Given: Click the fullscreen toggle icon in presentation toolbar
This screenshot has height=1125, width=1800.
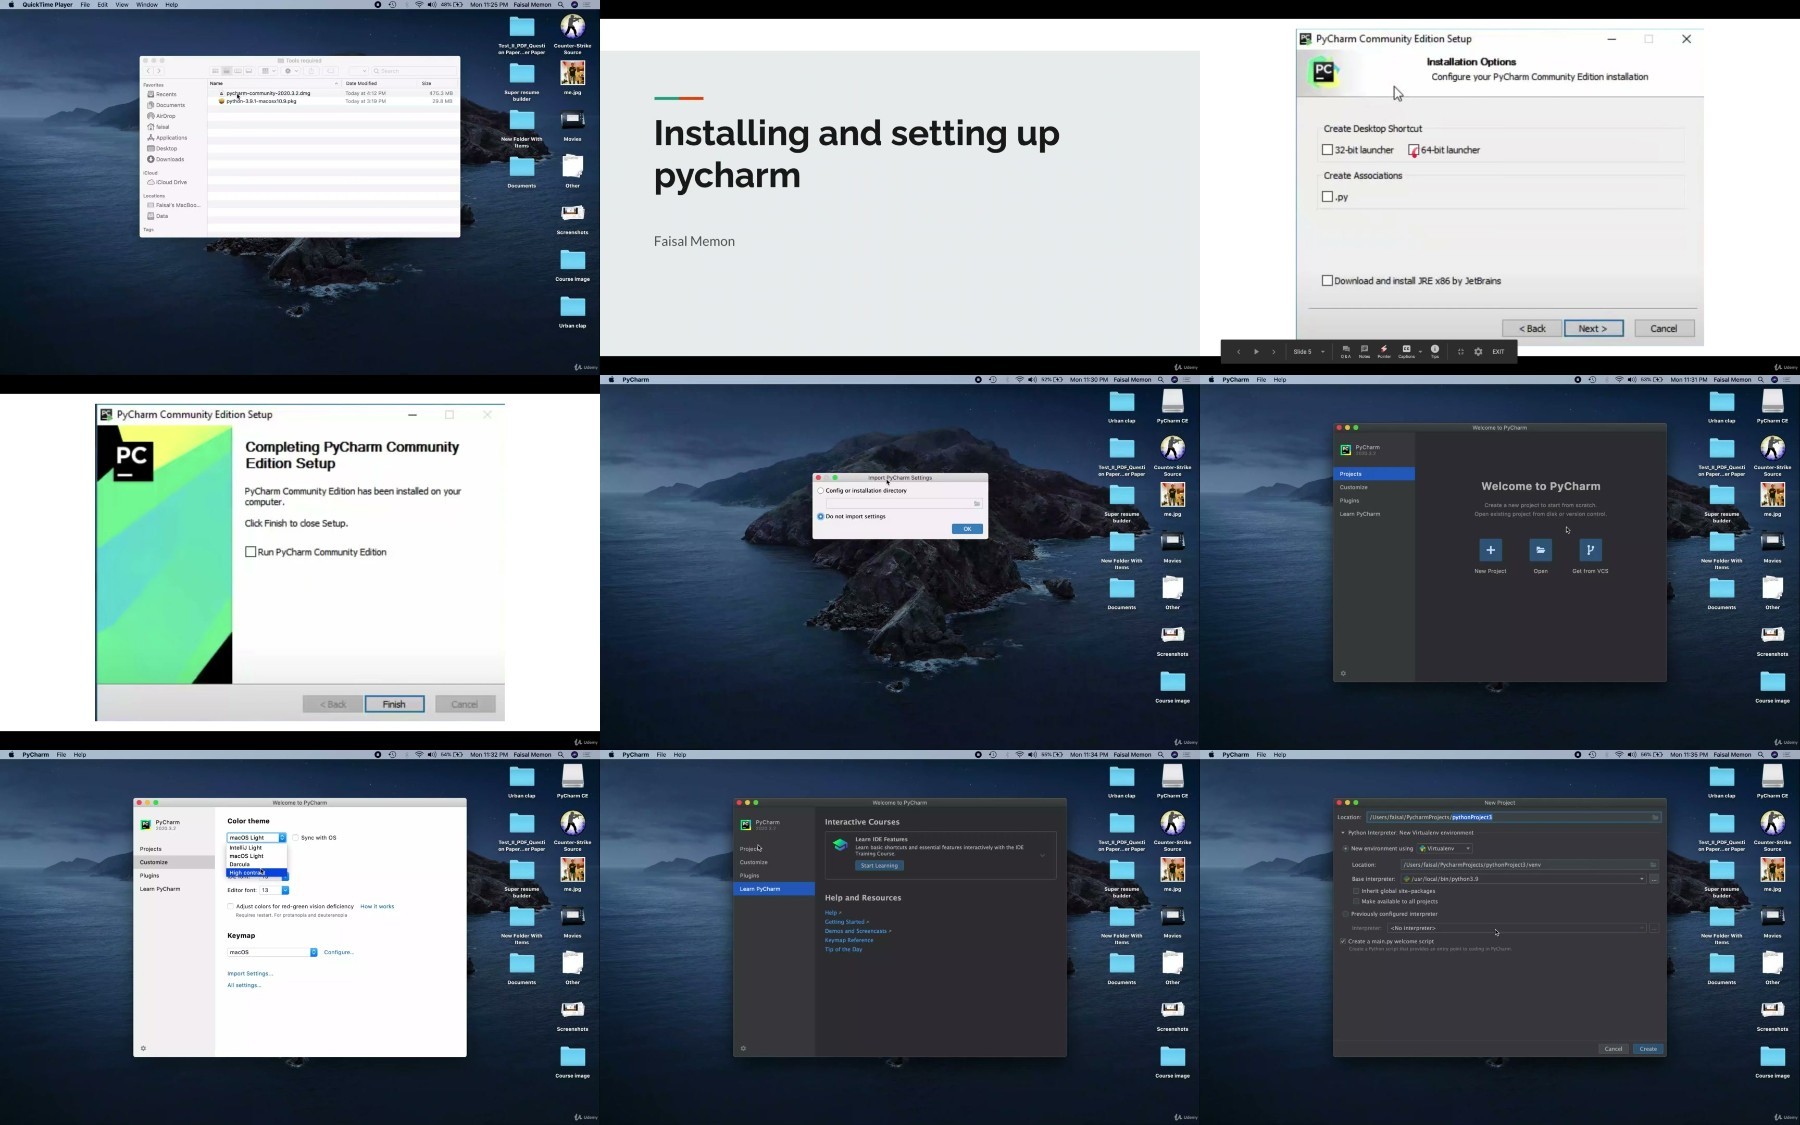Looking at the screenshot, I should [x=1461, y=352].
